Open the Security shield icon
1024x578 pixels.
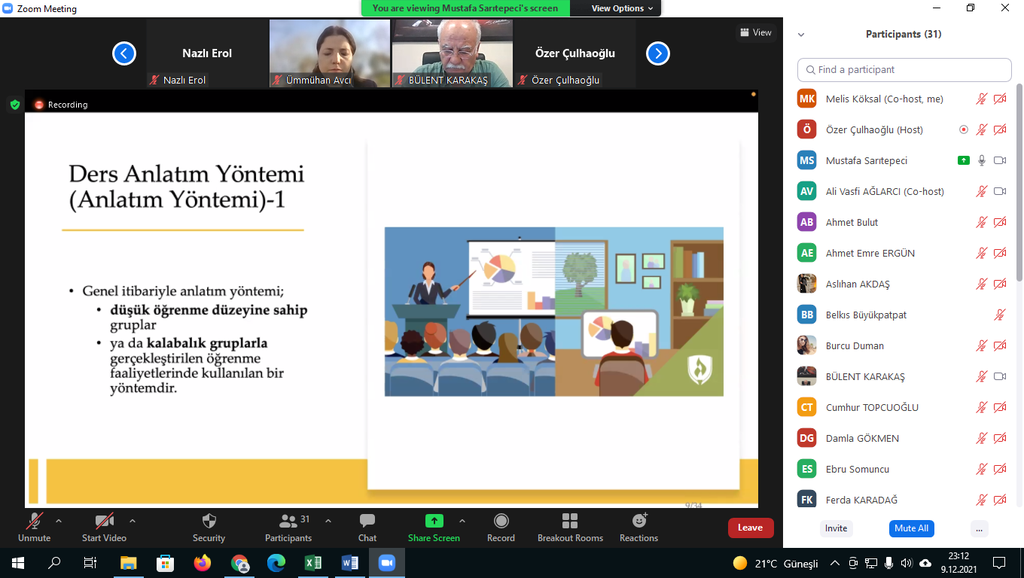tap(208, 521)
